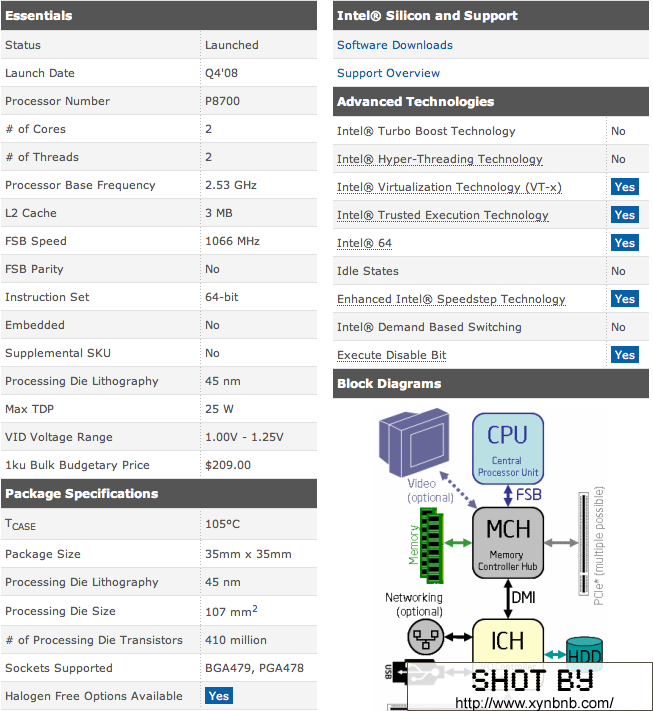Viewport: 653px width, 711px height.
Task: Click the Essentials section header
Action: [159, 15]
